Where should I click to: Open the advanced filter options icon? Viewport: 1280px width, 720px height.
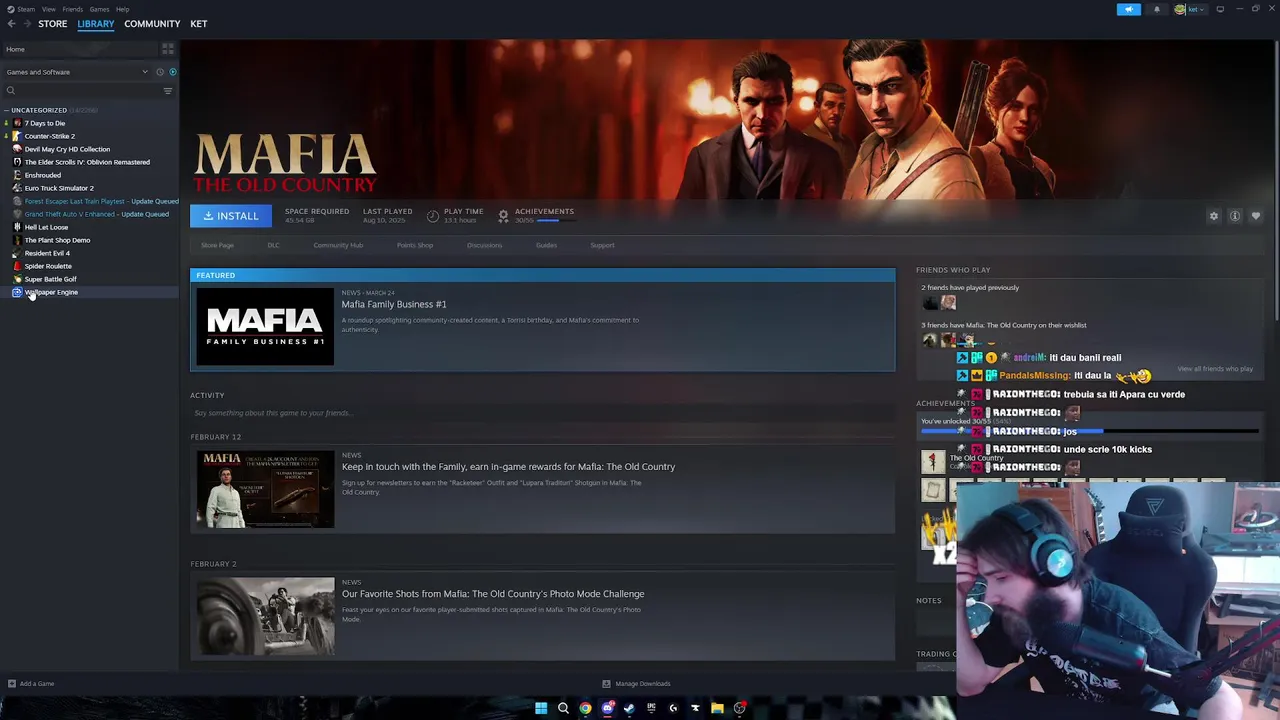(168, 91)
